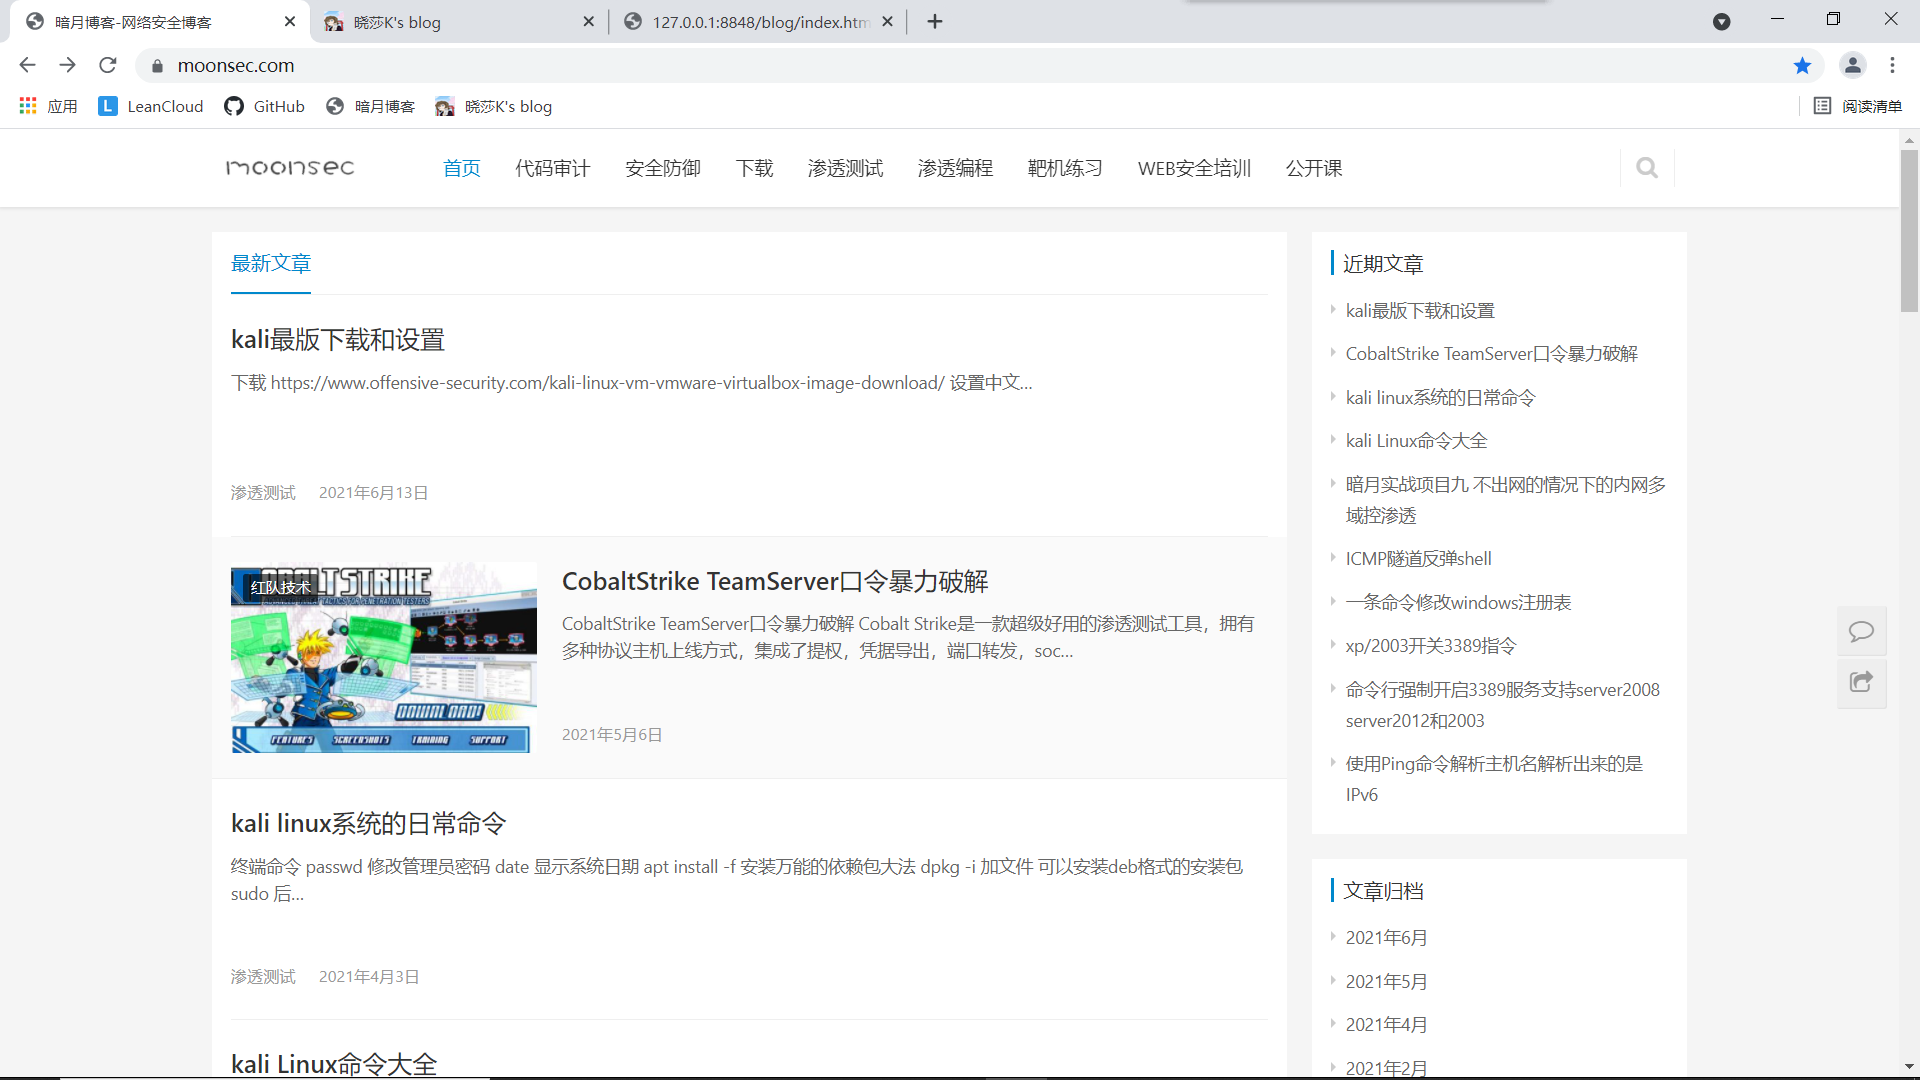1920x1080 pixels.
Task: Open the 靶机练习 menu item
Action: click(x=1066, y=168)
